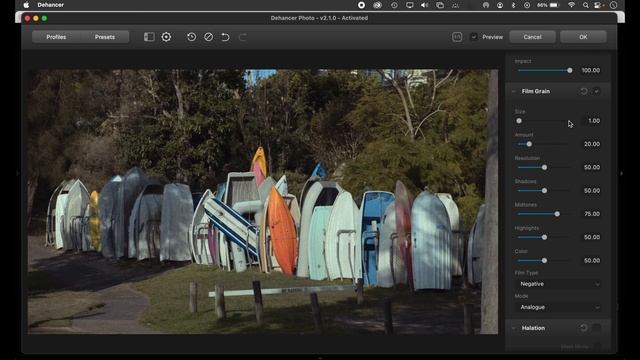Click the Impact slider track
This screenshot has width=640, height=360.
tap(544, 70)
